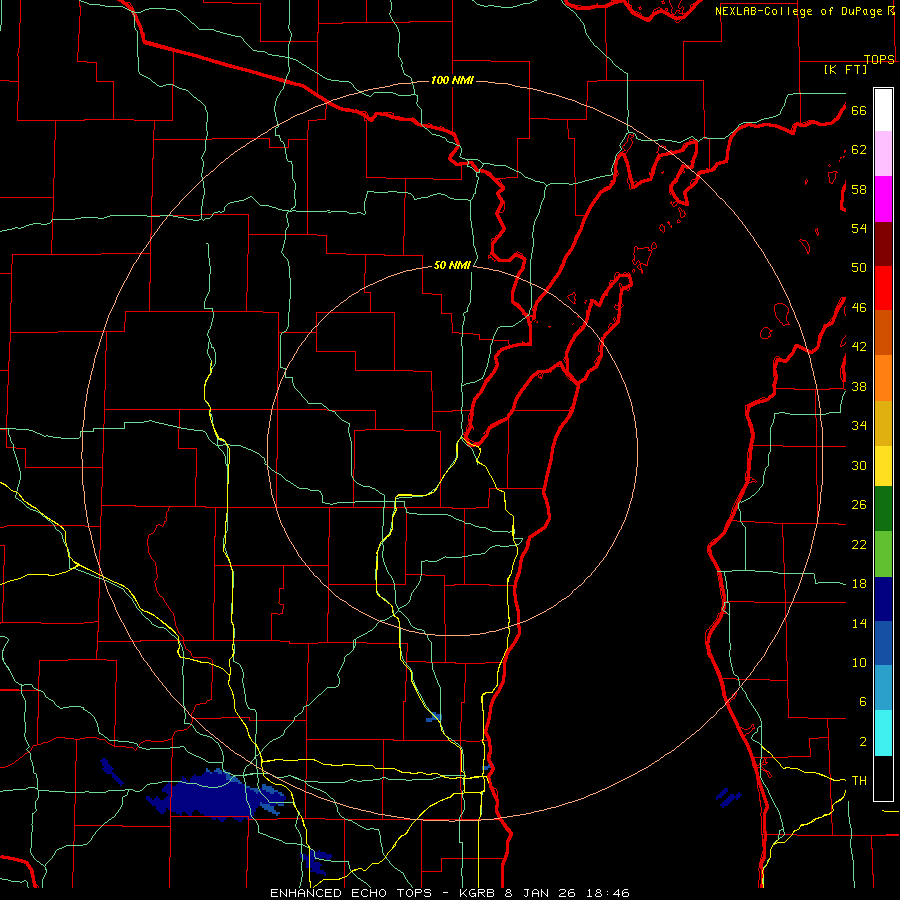The image size is (900, 900).
Task: Click the legend value 58
Action: (859, 189)
